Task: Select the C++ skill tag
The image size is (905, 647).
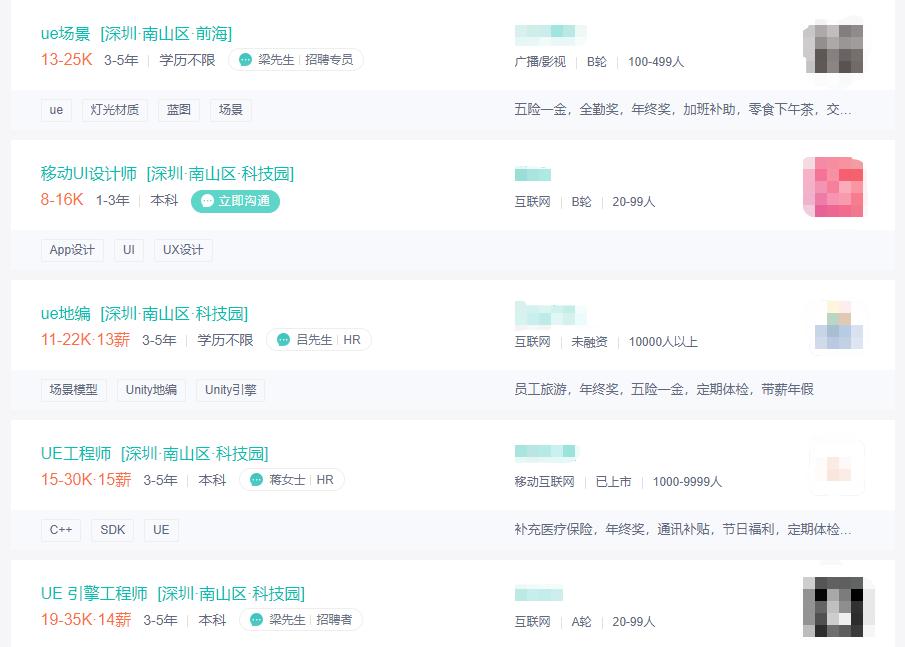Action: [x=61, y=529]
